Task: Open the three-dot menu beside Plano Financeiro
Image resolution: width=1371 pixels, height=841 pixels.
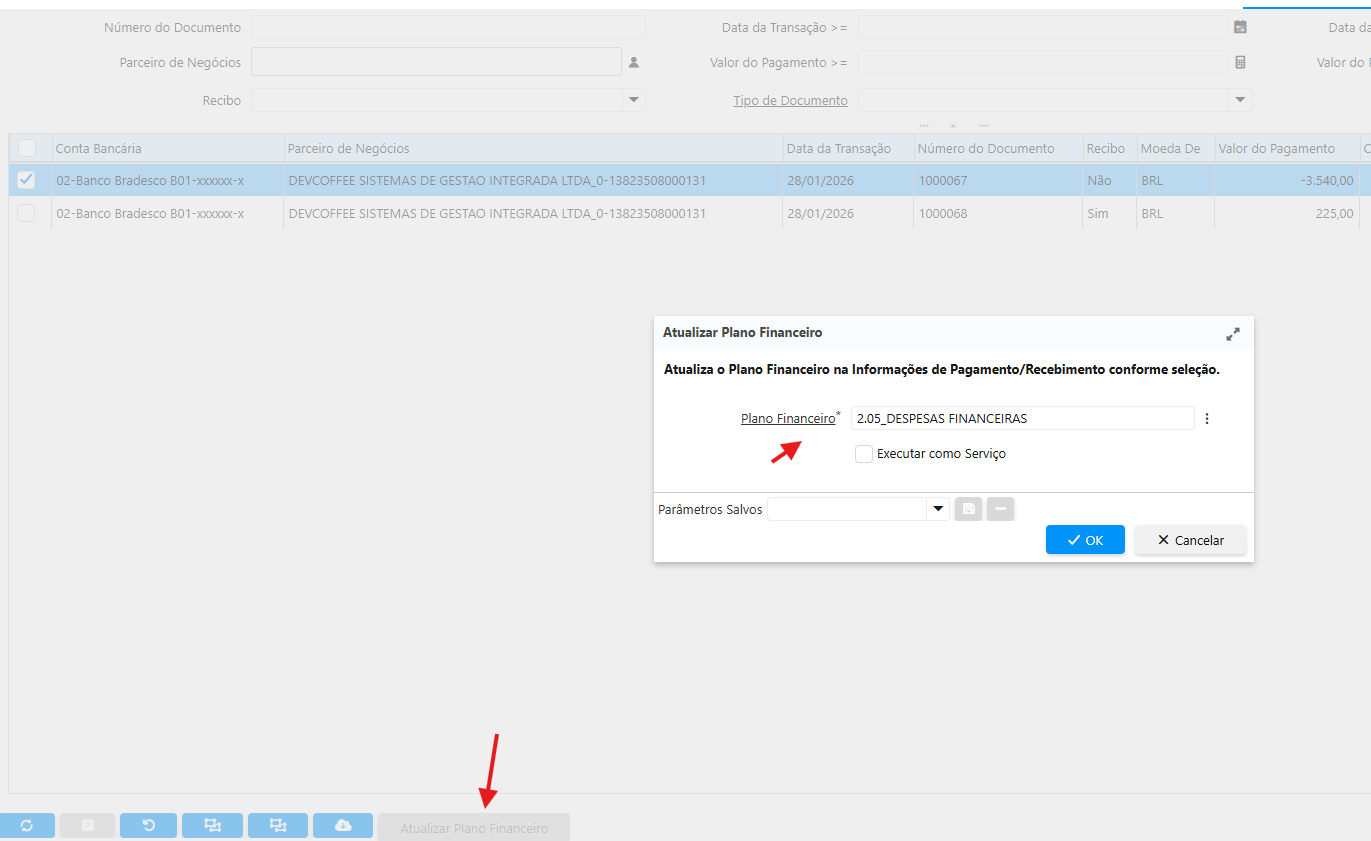Action: pyautogui.click(x=1207, y=419)
